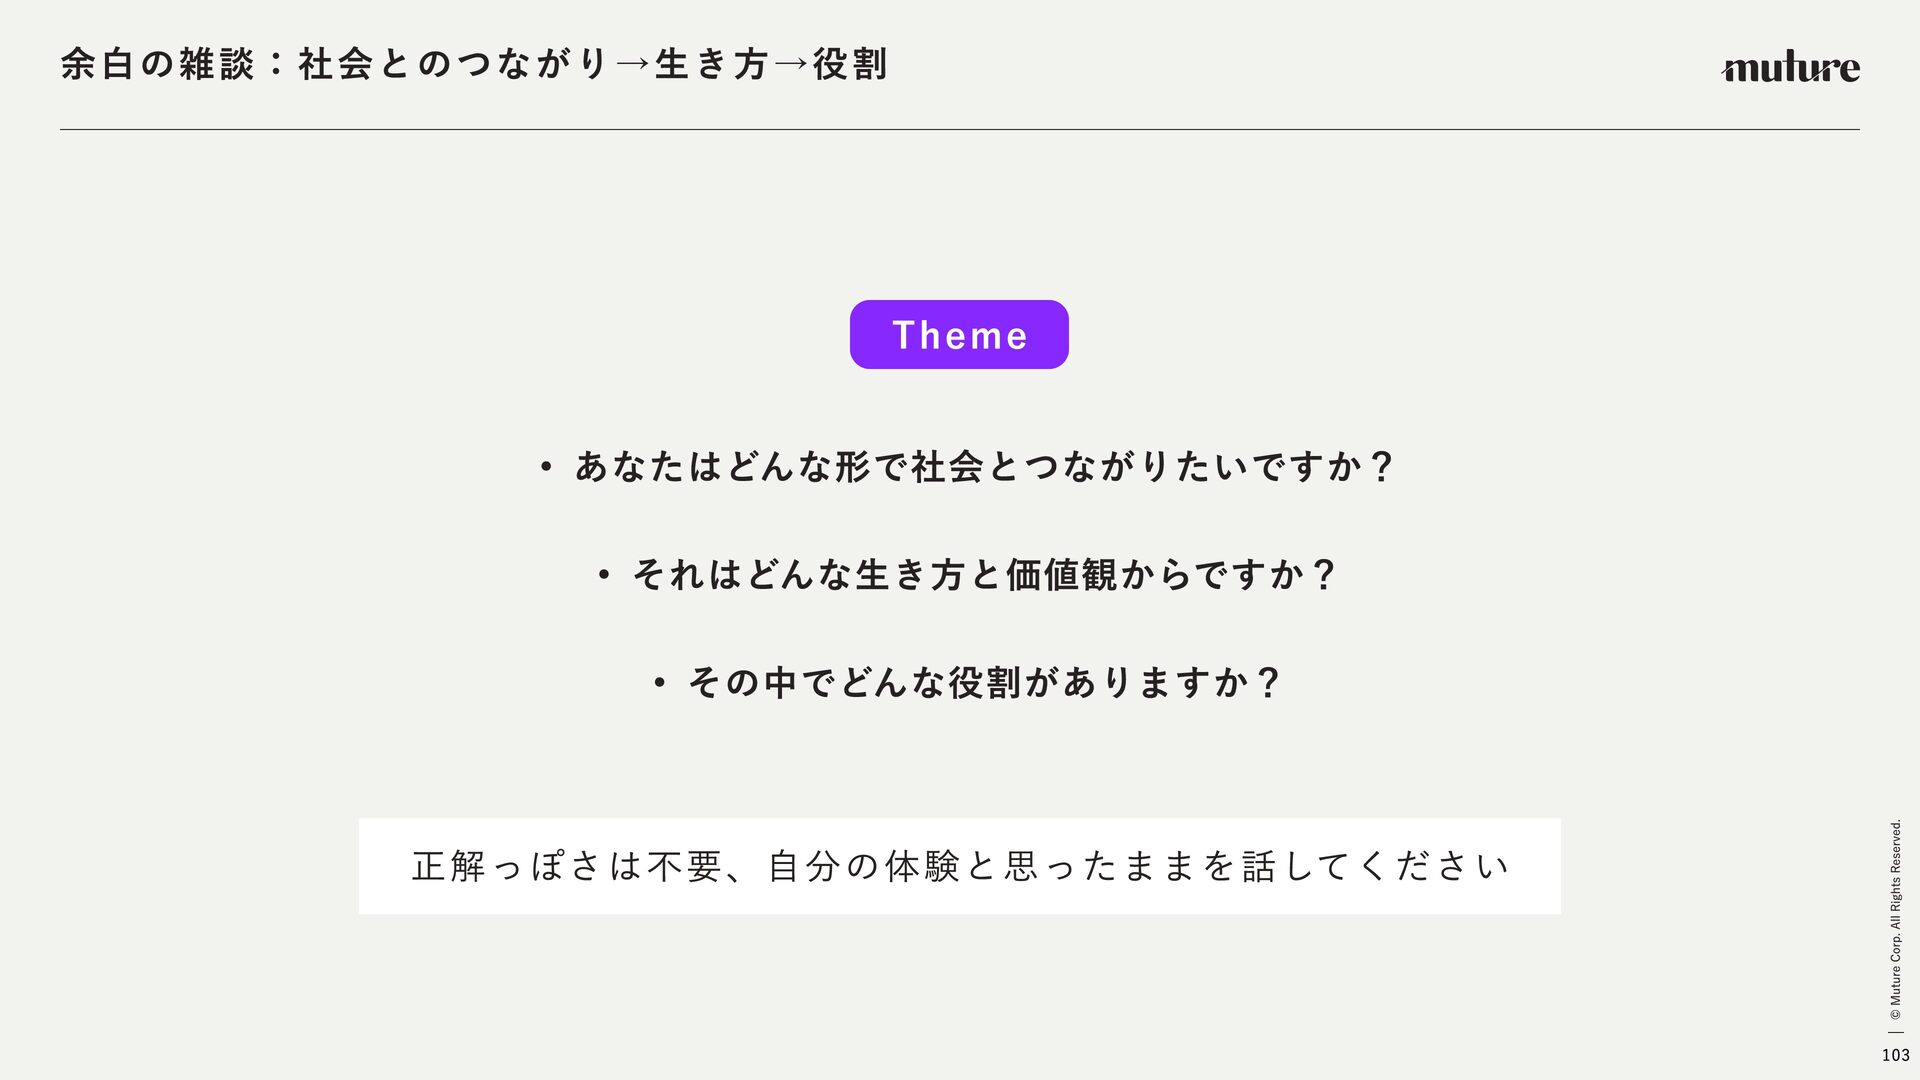Click the second arrow before 役割
Image resolution: width=1920 pixels, height=1080 pixels.
(791, 65)
